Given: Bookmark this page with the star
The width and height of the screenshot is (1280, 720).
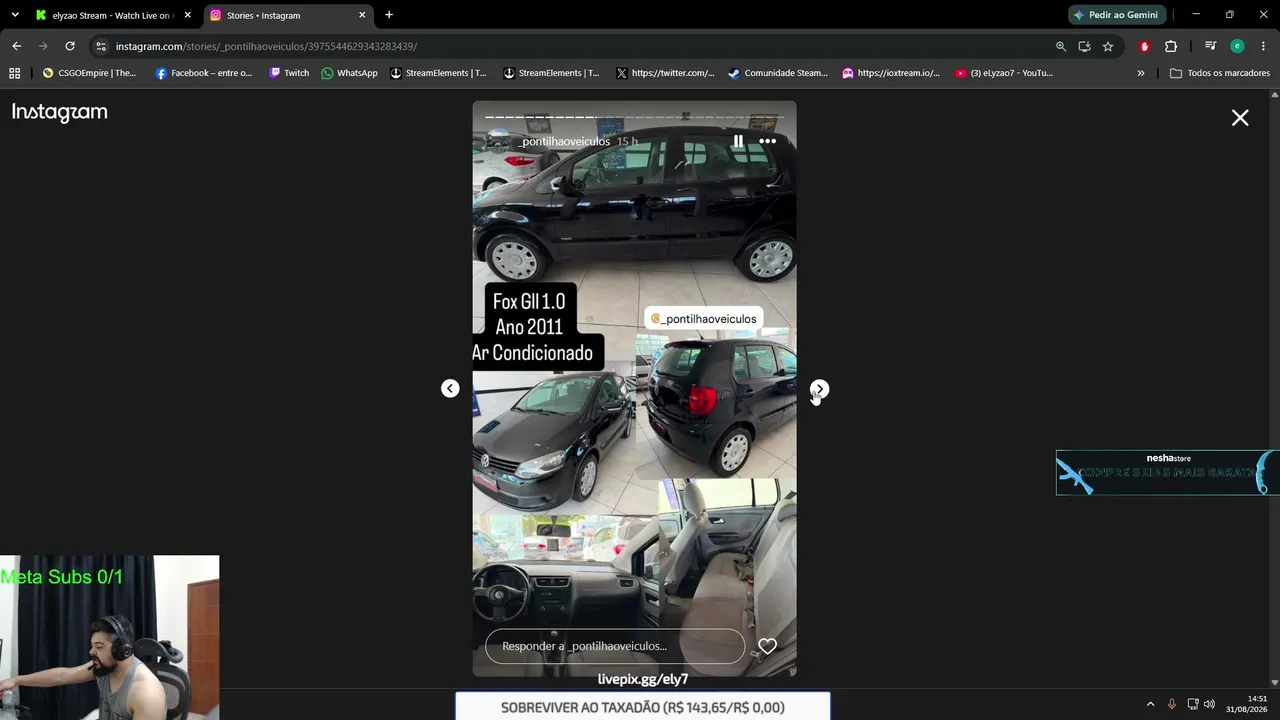Looking at the screenshot, I should 1108,46.
